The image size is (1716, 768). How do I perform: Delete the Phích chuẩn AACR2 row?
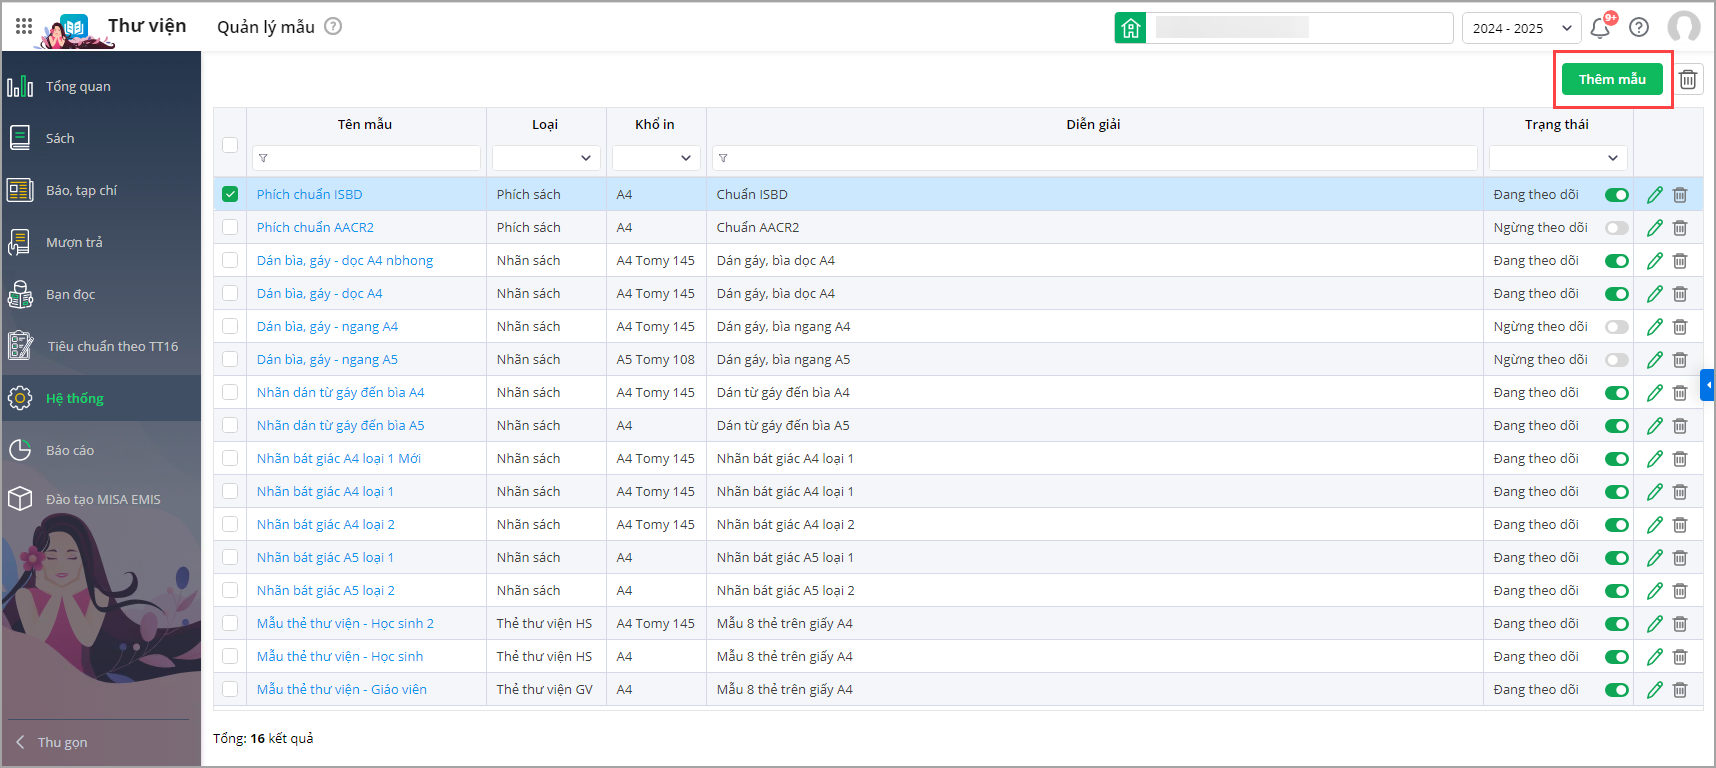[1680, 228]
